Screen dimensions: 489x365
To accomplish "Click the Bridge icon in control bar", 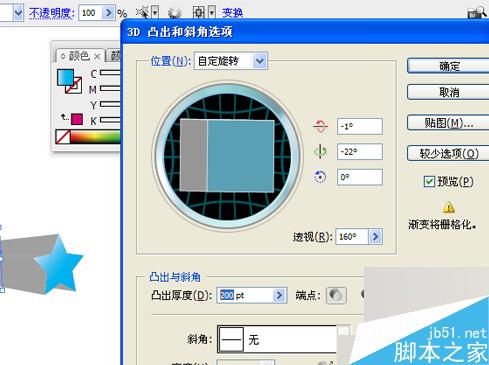I will [476, 13].
